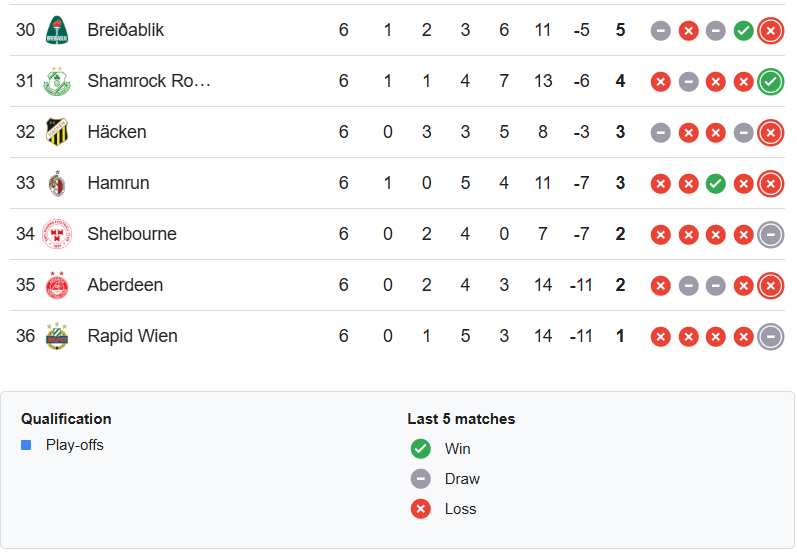Click Hamrun's green win result icon
The height and width of the screenshot is (555, 797).
(715, 183)
